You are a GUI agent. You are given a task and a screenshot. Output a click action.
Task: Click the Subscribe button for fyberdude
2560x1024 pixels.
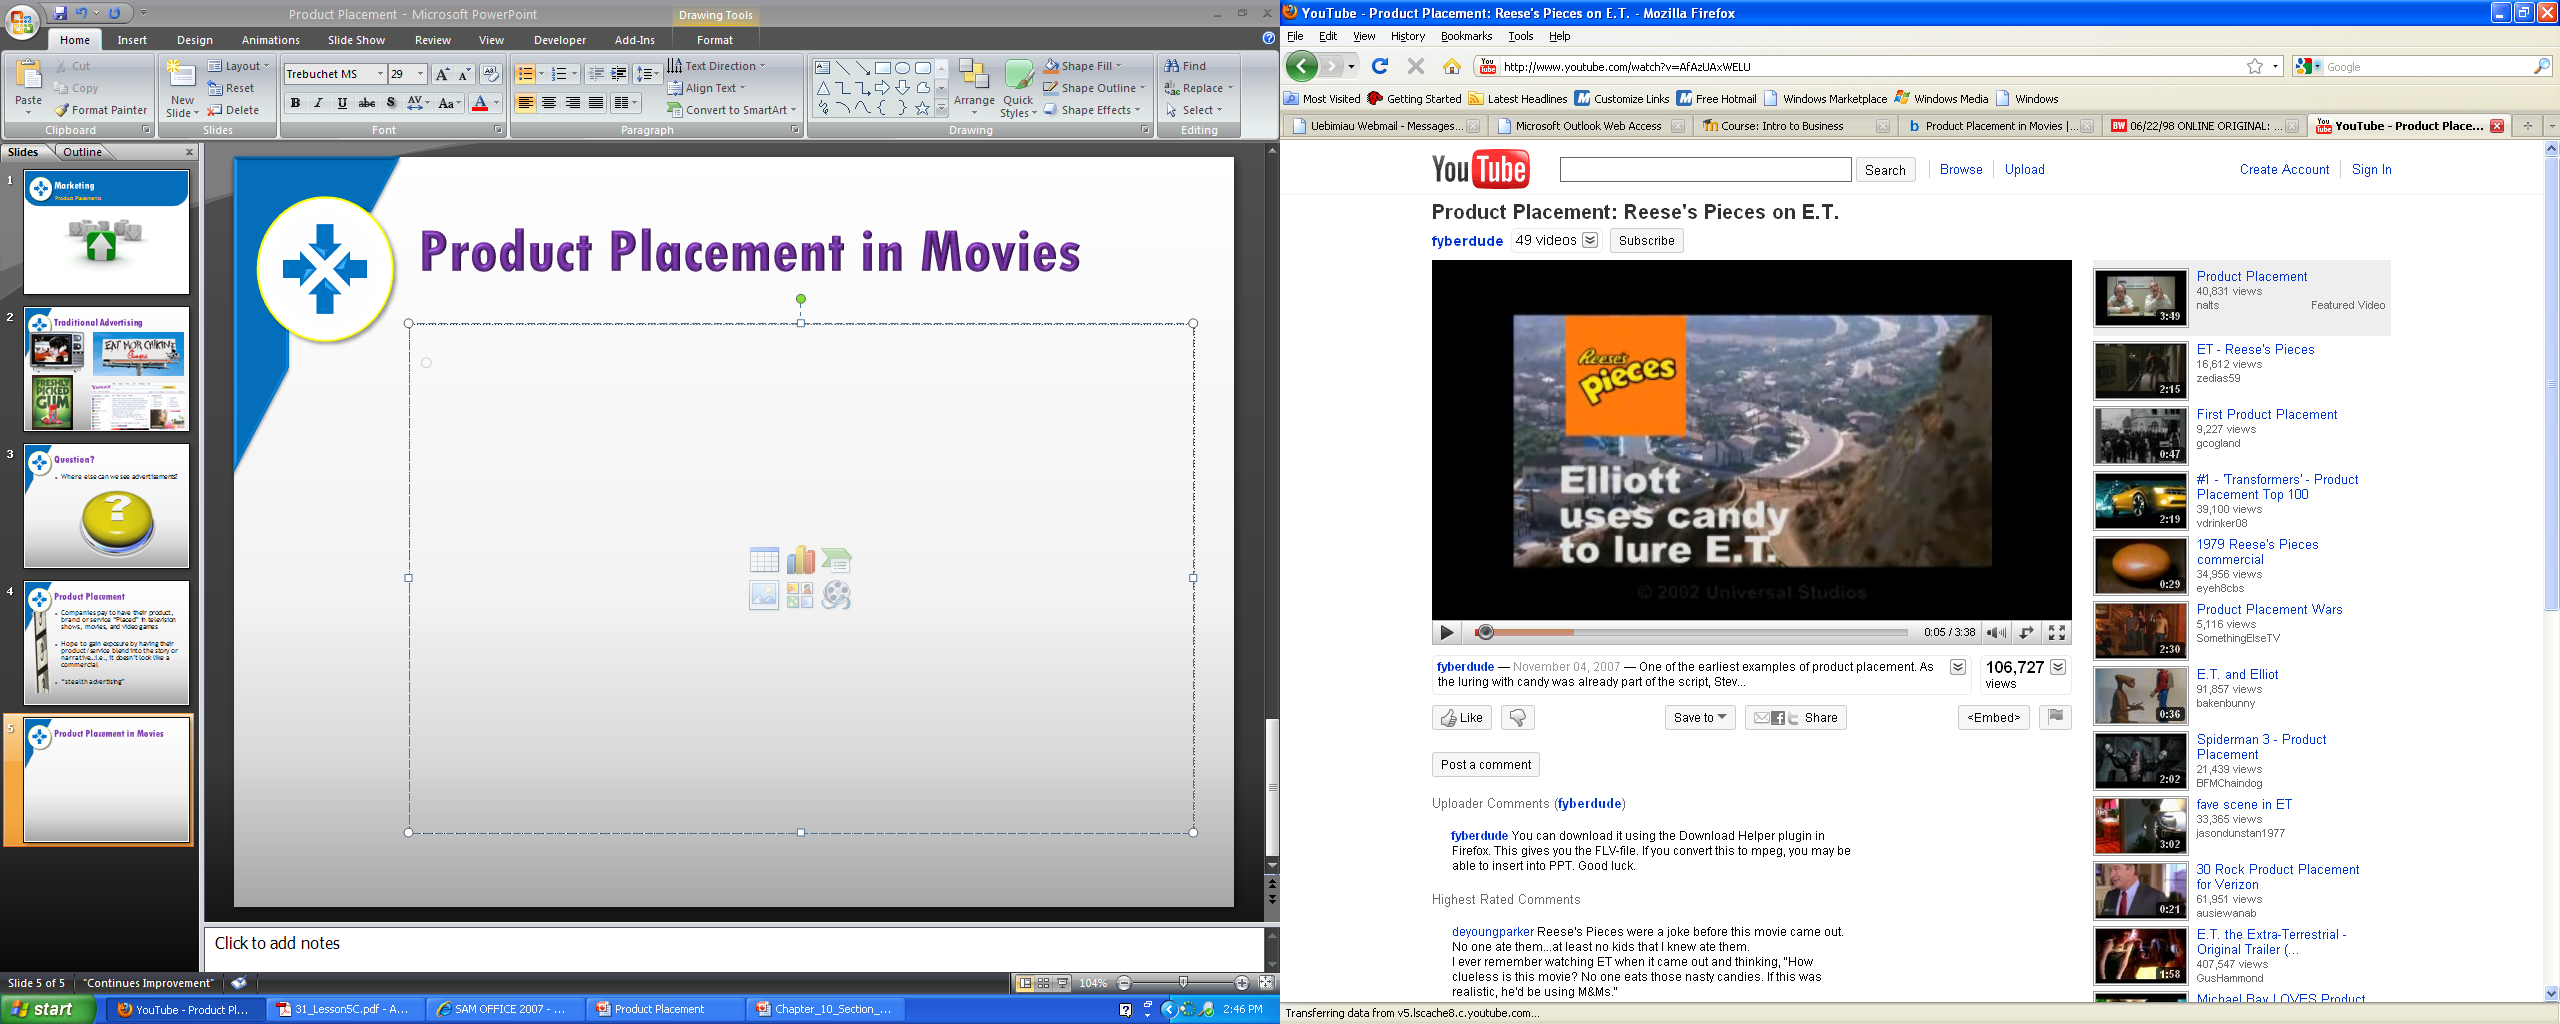coord(1646,240)
